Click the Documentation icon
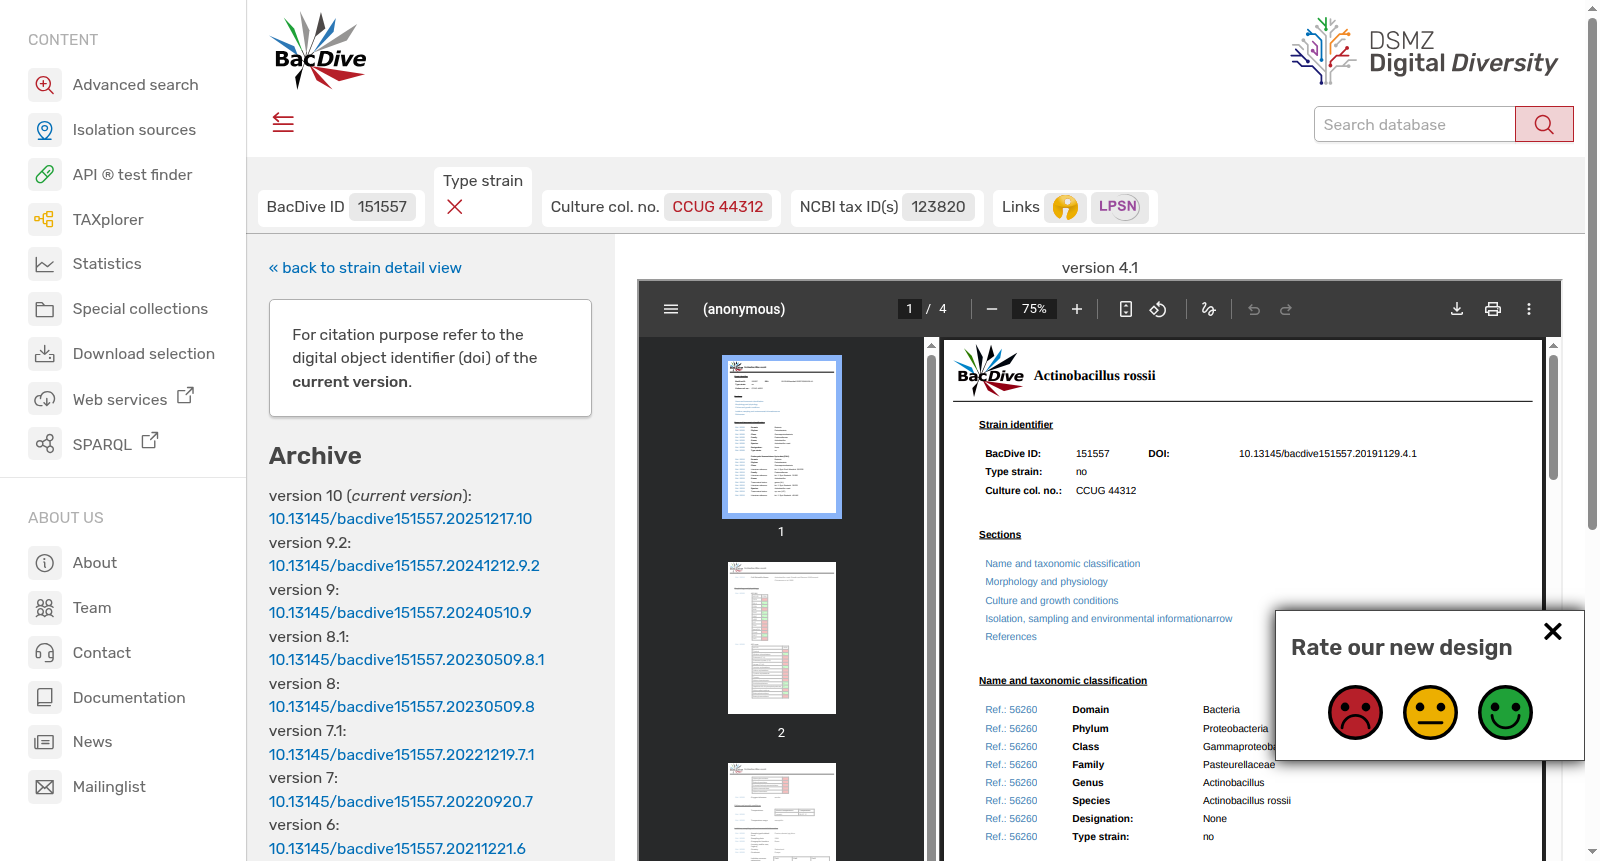The height and width of the screenshot is (861, 1600). [45, 697]
